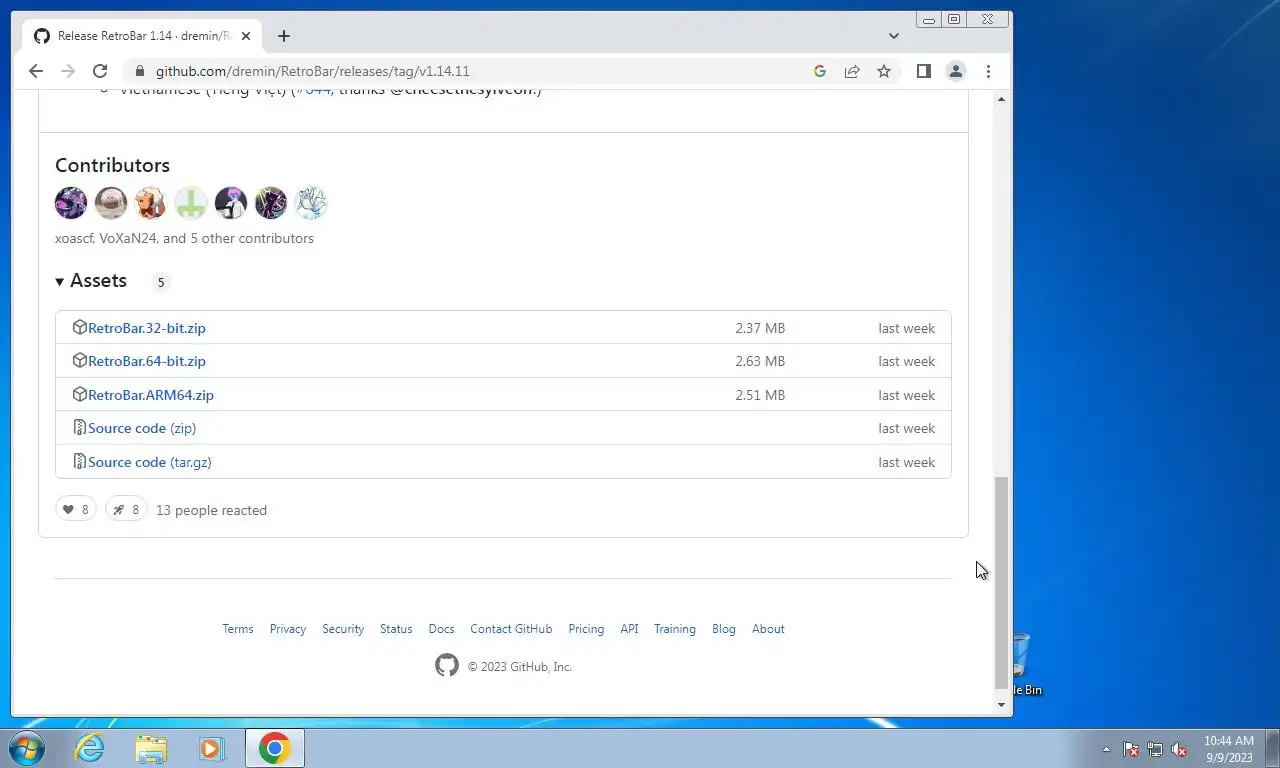The height and width of the screenshot is (768, 1280).
Task: Click the Action Center flag tray icon
Action: click(x=1131, y=749)
